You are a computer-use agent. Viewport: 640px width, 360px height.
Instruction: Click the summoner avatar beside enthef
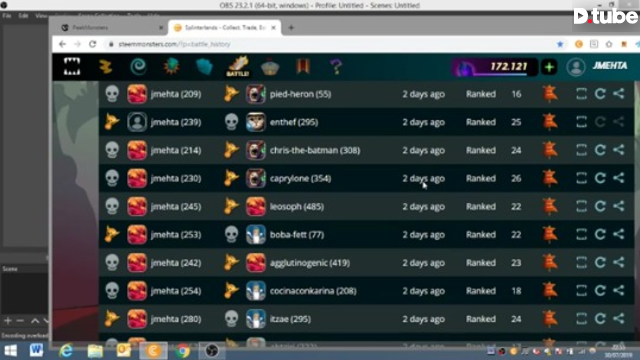pos(256,122)
